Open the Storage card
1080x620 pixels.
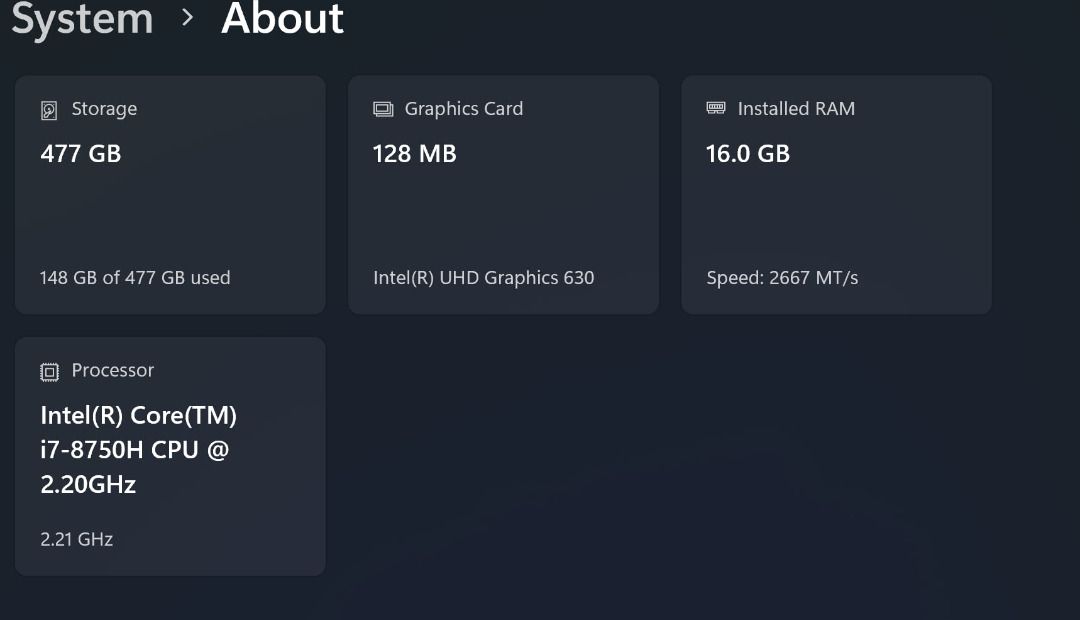pos(170,195)
